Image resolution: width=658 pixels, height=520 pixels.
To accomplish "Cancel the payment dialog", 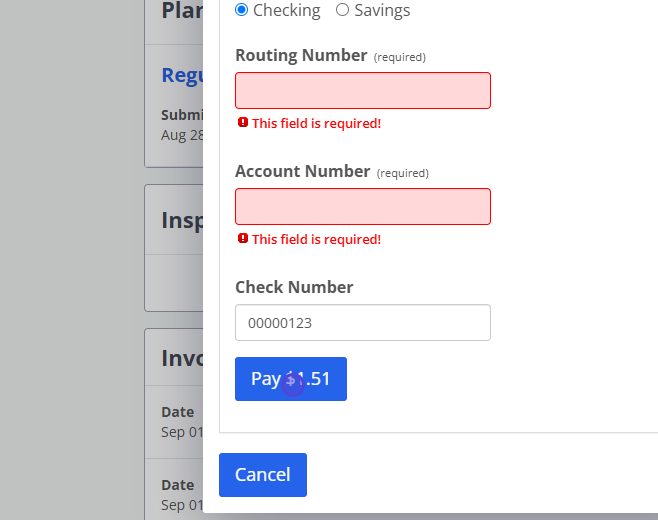I will (263, 475).
